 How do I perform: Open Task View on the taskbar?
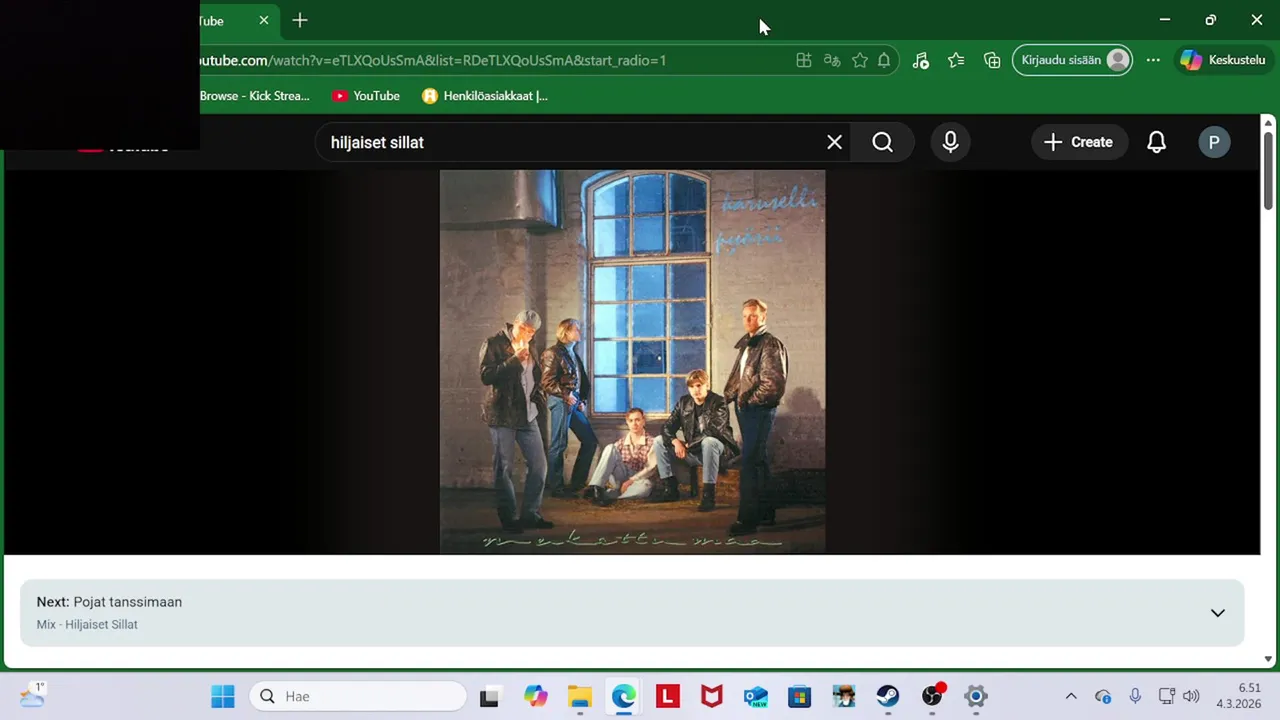[489, 696]
